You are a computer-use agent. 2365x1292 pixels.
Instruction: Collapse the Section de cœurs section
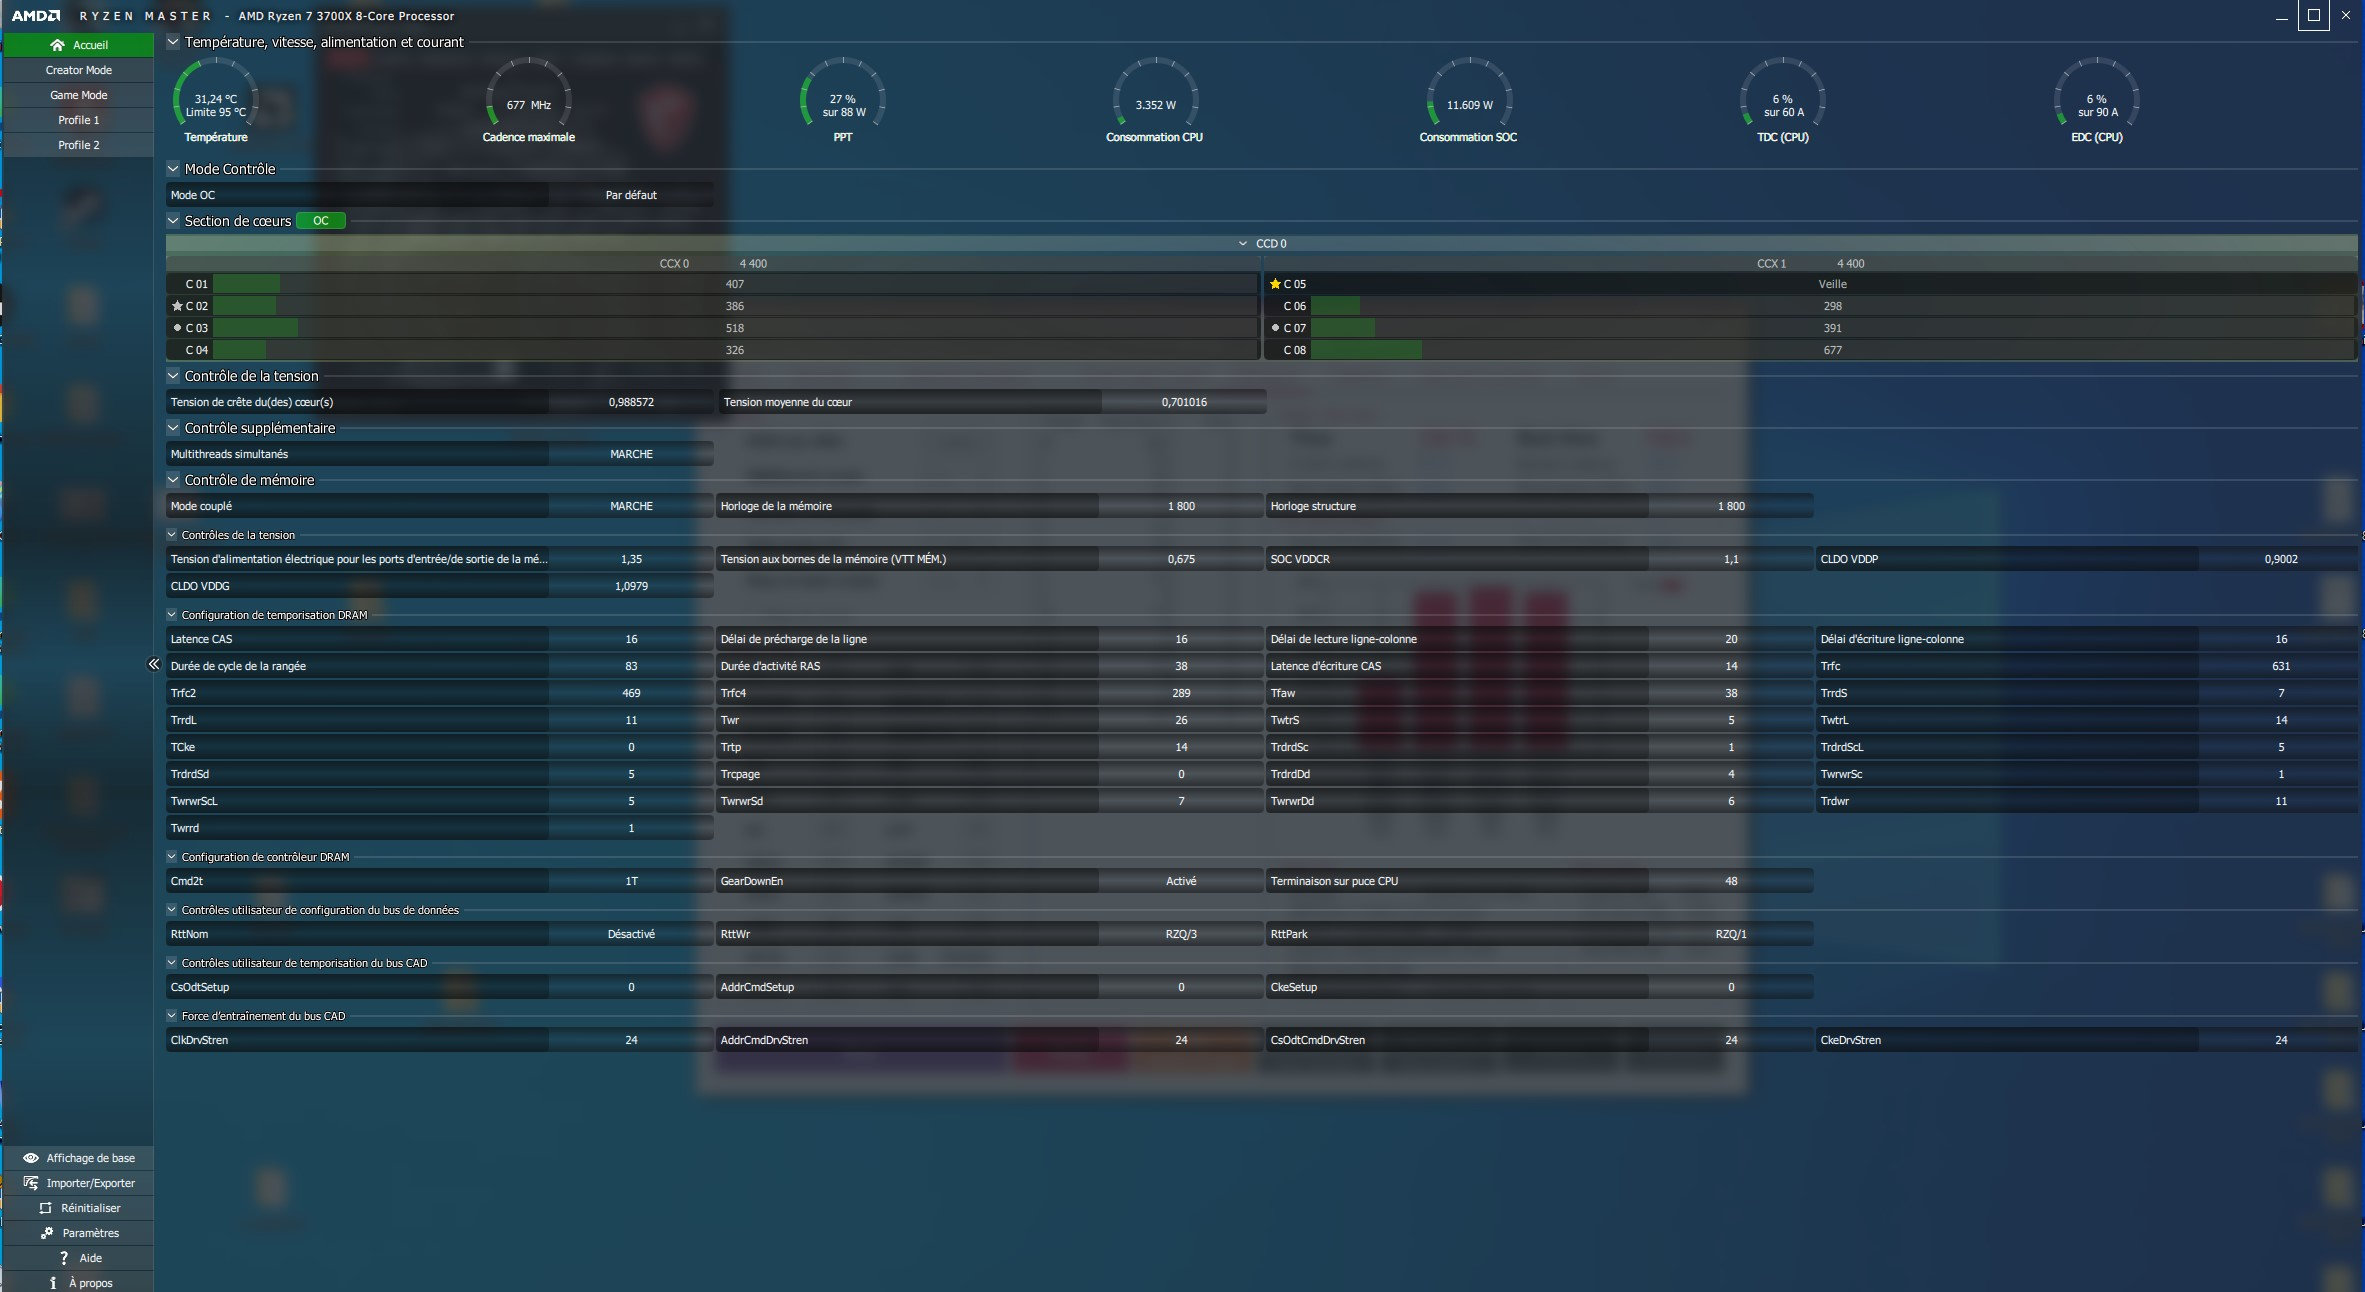[x=173, y=221]
